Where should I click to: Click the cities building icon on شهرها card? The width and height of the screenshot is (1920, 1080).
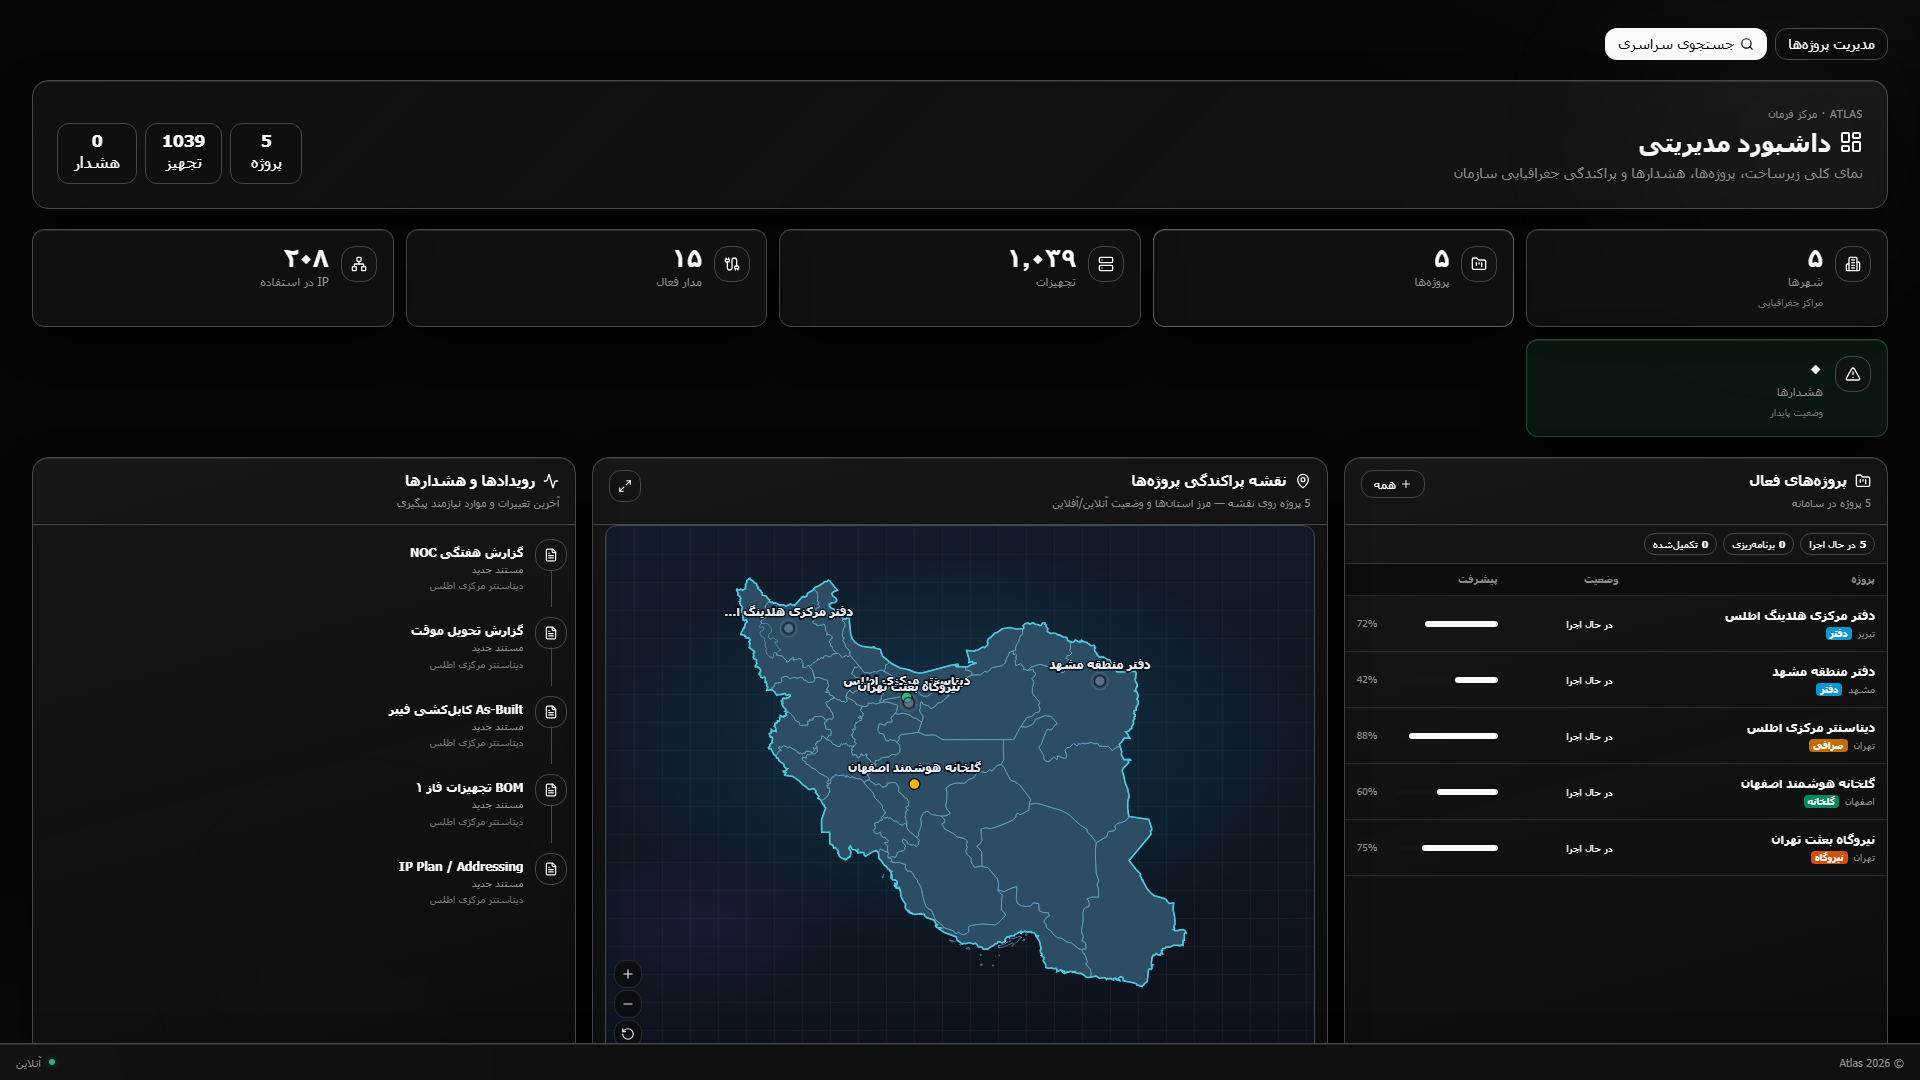(x=1853, y=264)
